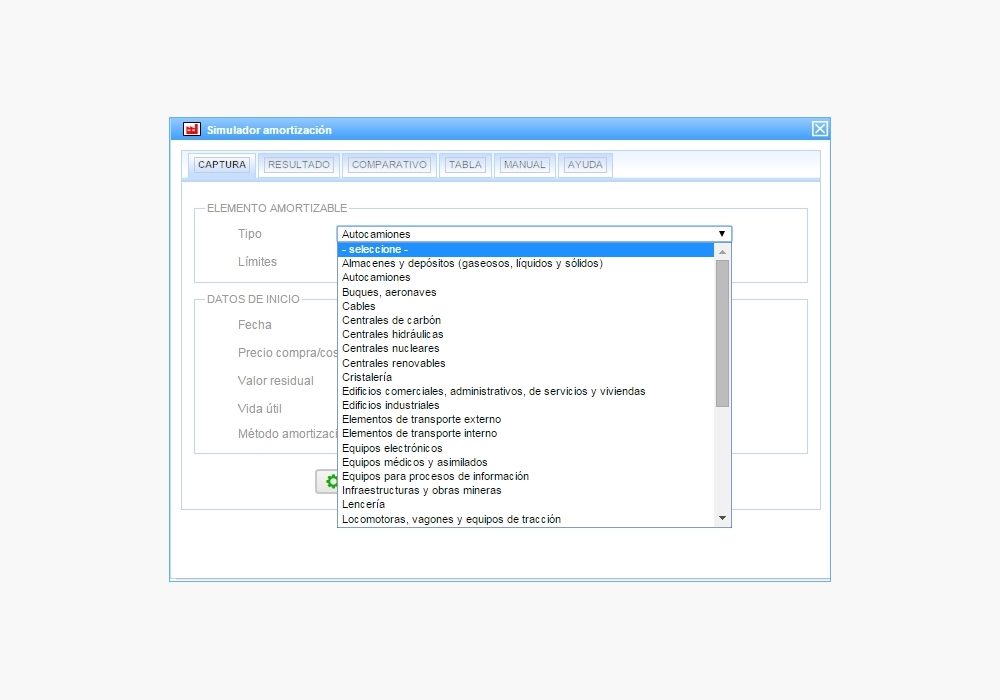Select the CAPTURA tab

coord(222,165)
